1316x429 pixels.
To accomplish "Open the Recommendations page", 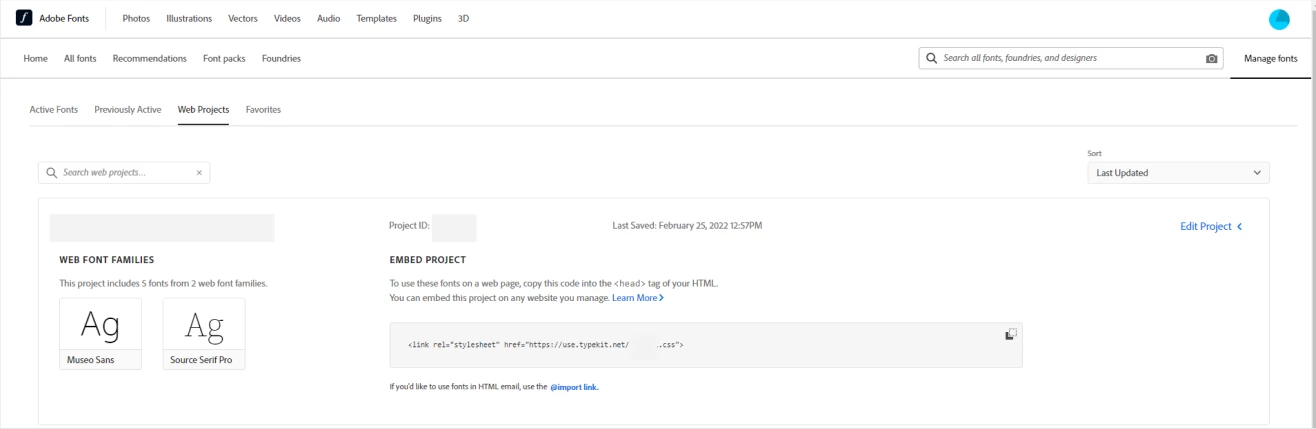I will [150, 58].
